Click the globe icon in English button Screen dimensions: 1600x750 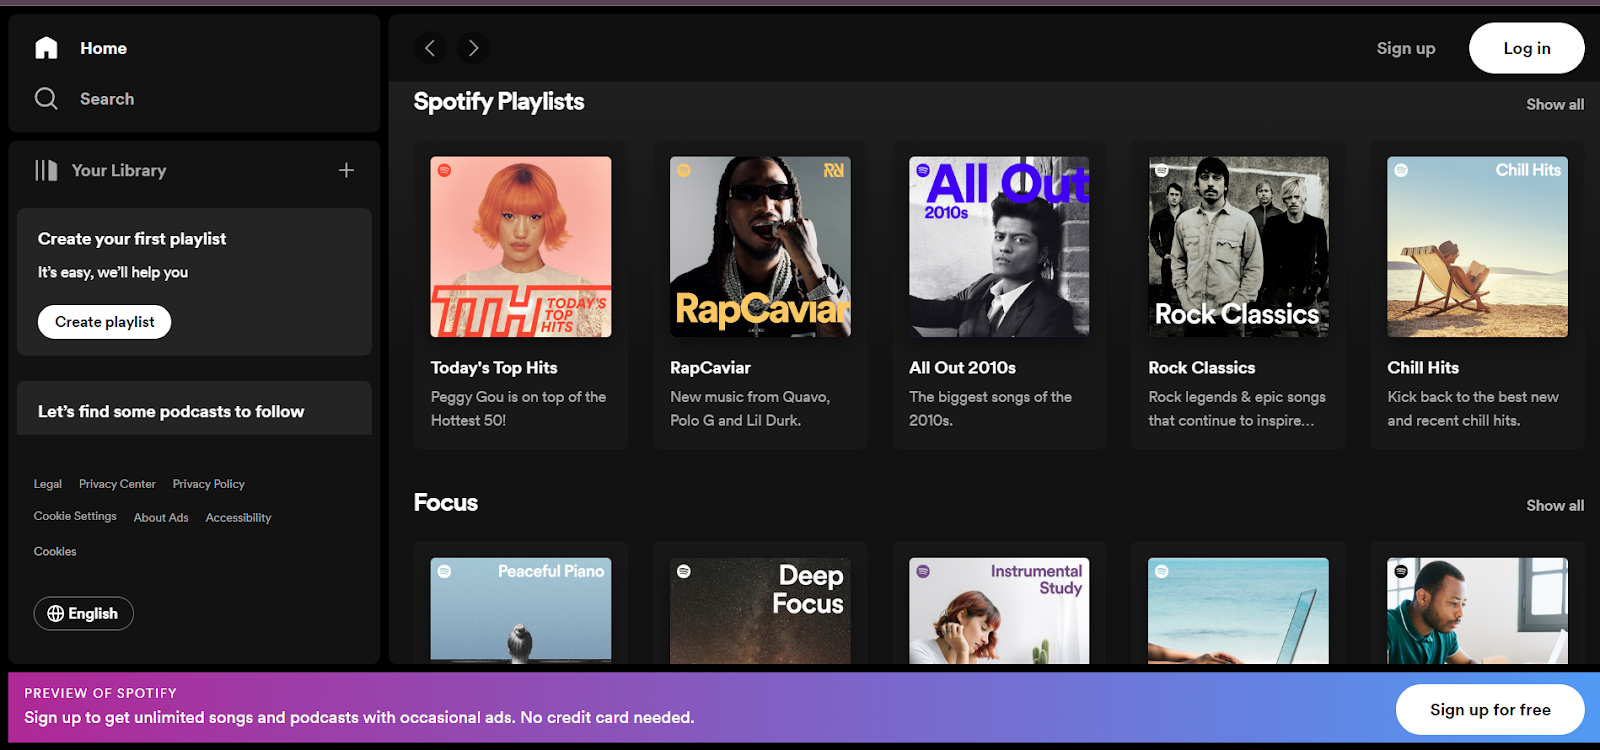[x=56, y=614]
